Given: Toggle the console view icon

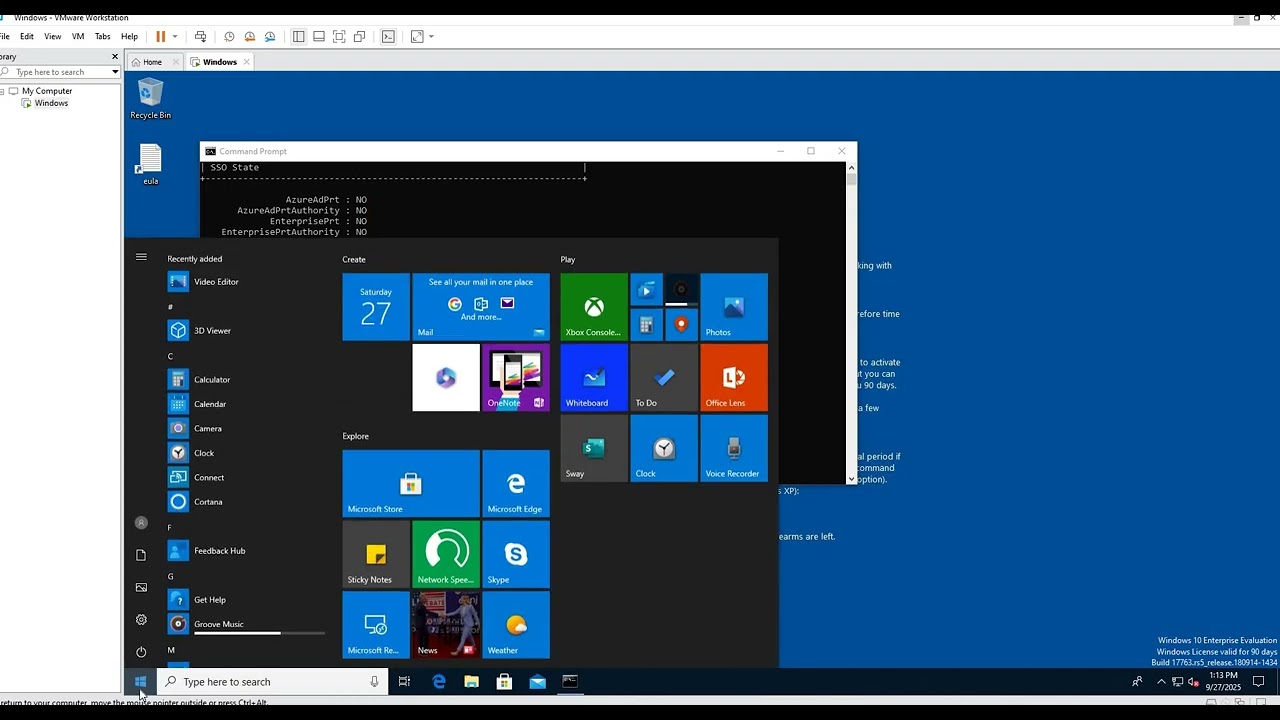Looking at the screenshot, I should tap(388, 36).
